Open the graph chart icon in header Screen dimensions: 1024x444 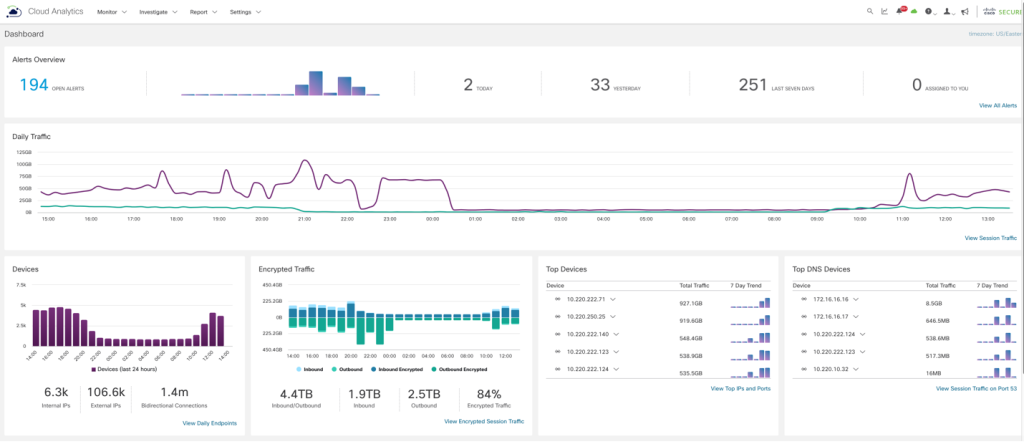884,12
